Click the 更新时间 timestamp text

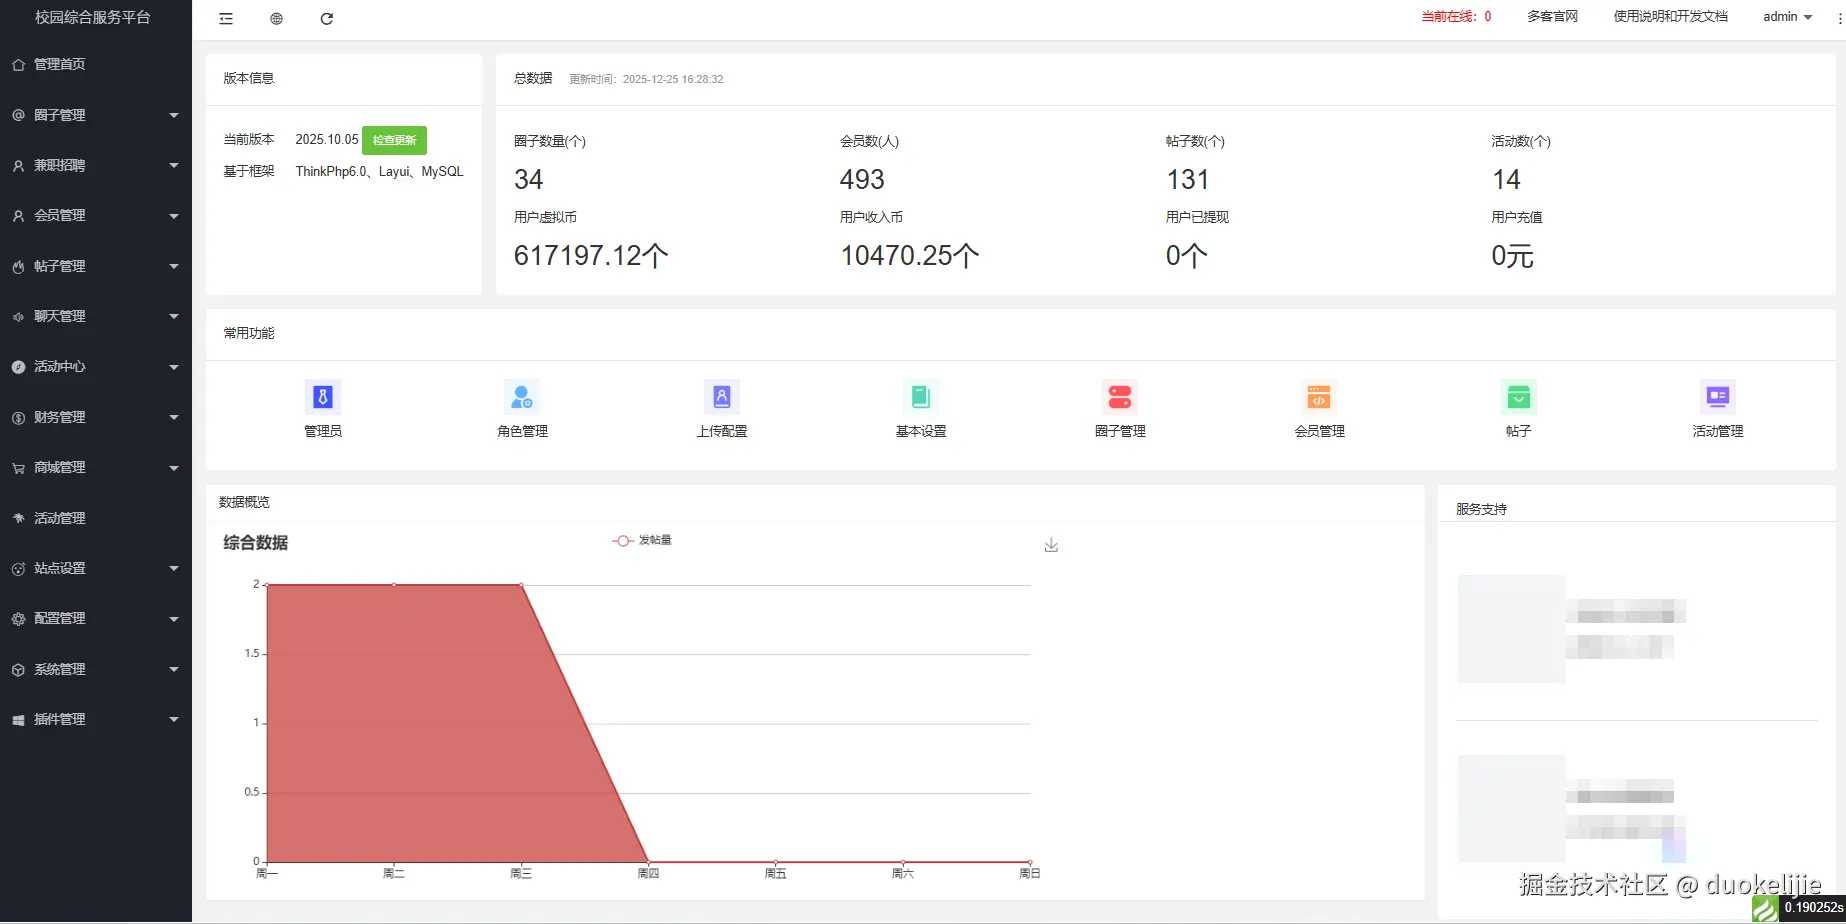[x=647, y=79]
